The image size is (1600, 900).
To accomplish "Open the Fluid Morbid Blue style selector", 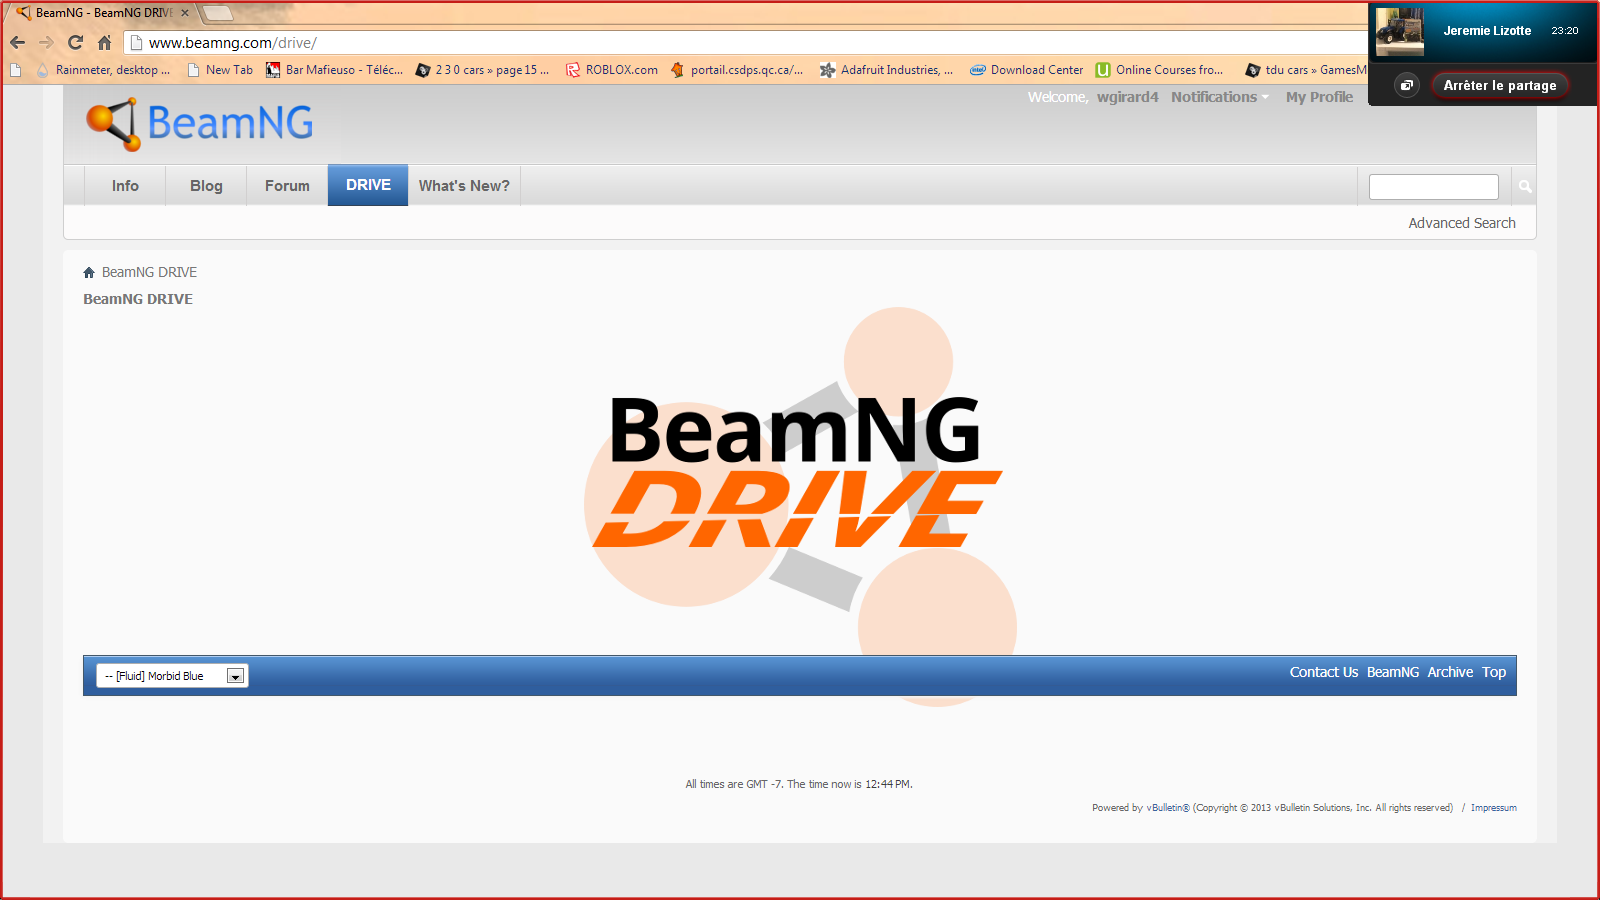I will (172, 676).
